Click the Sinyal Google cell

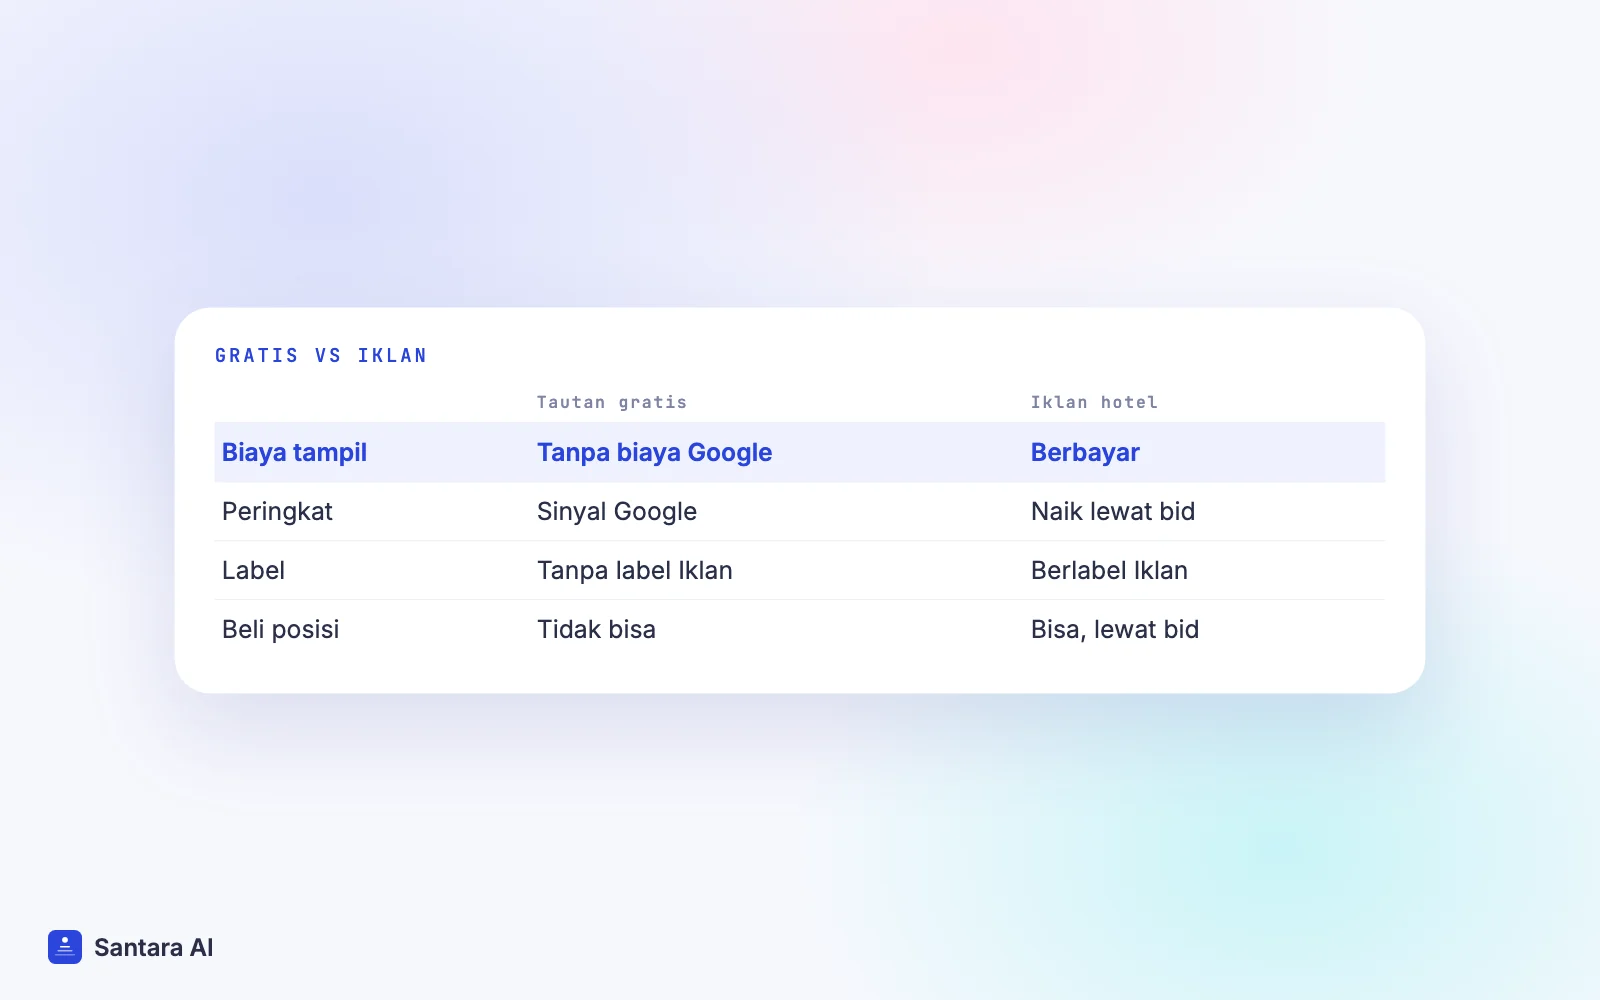pos(617,511)
